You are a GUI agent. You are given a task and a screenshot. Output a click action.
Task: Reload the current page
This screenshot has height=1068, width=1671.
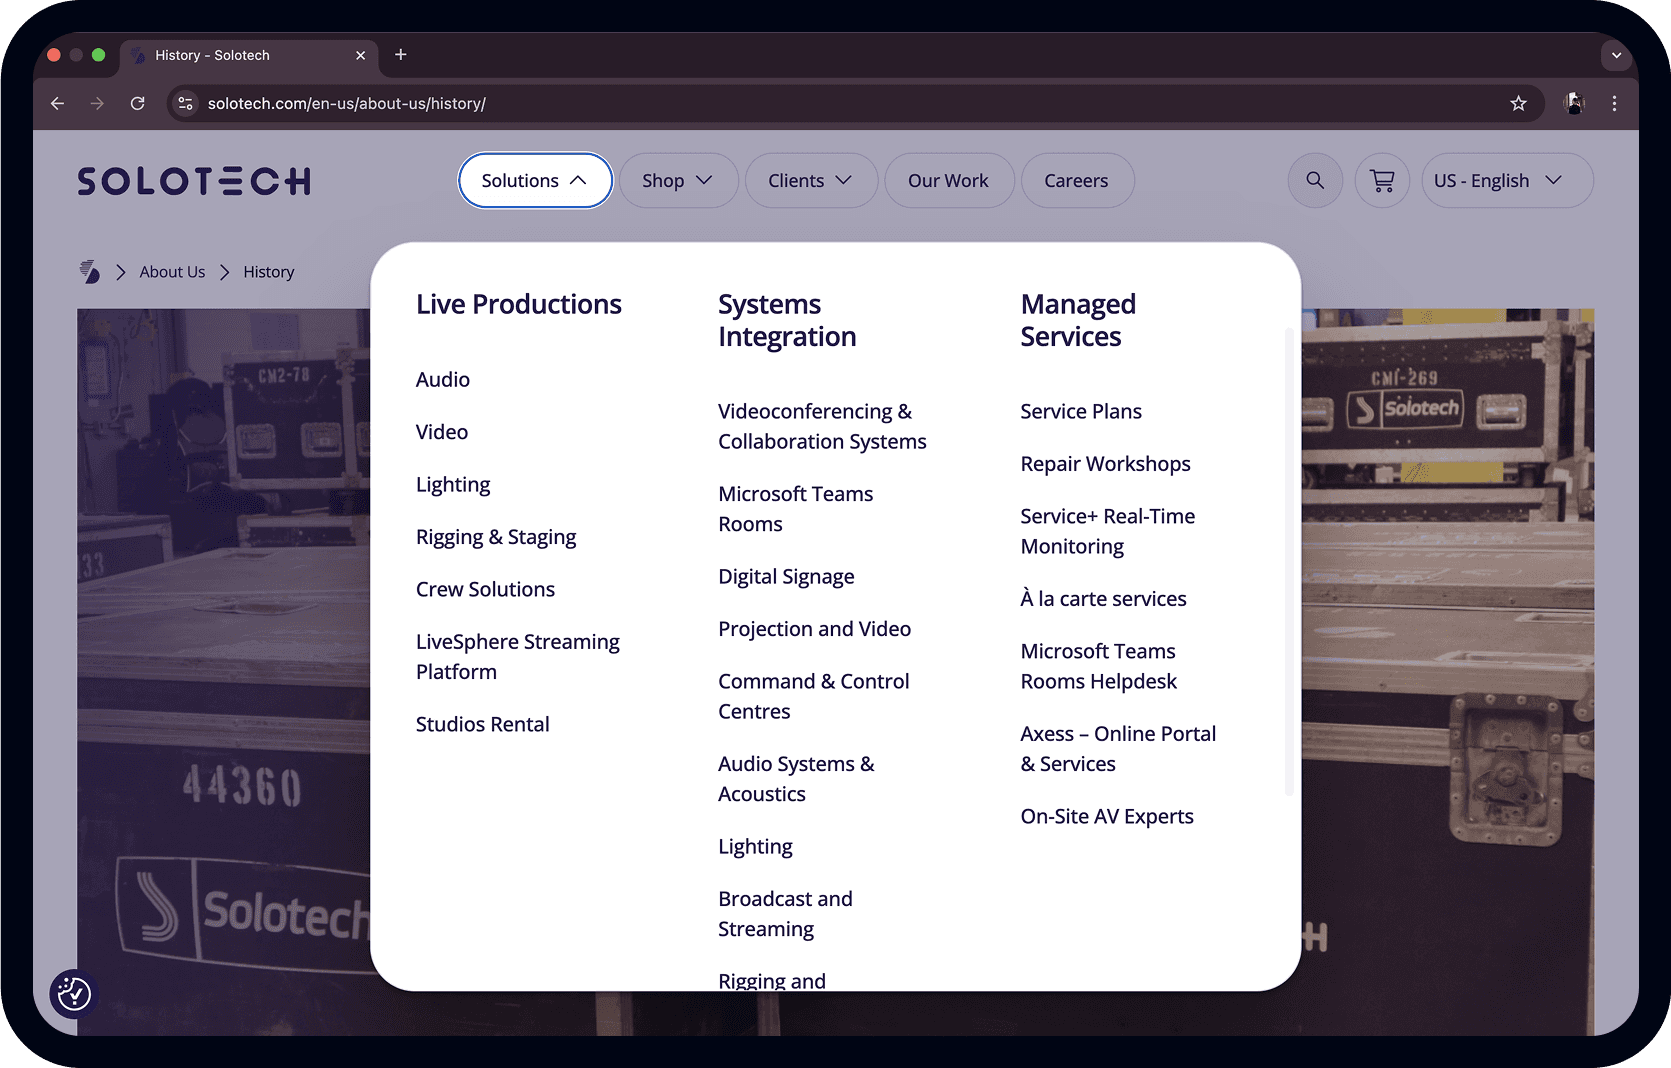pyautogui.click(x=138, y=103)
